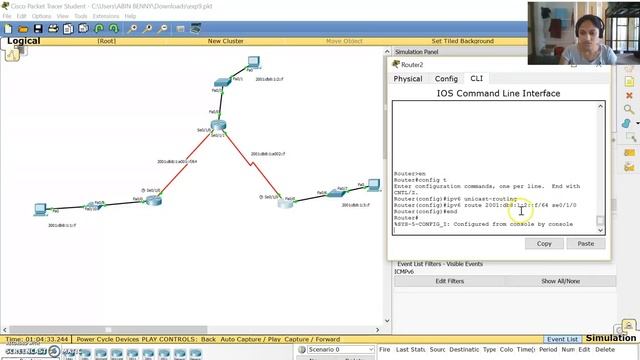Open the Help menu

click(130, 16)
